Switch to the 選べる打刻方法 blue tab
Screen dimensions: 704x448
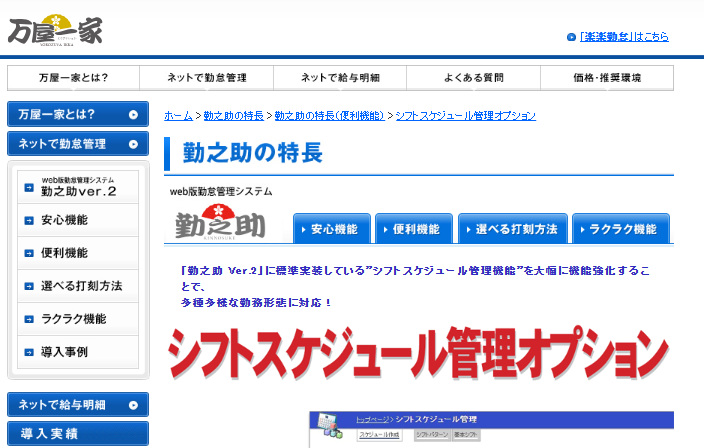tap(513, 229)
